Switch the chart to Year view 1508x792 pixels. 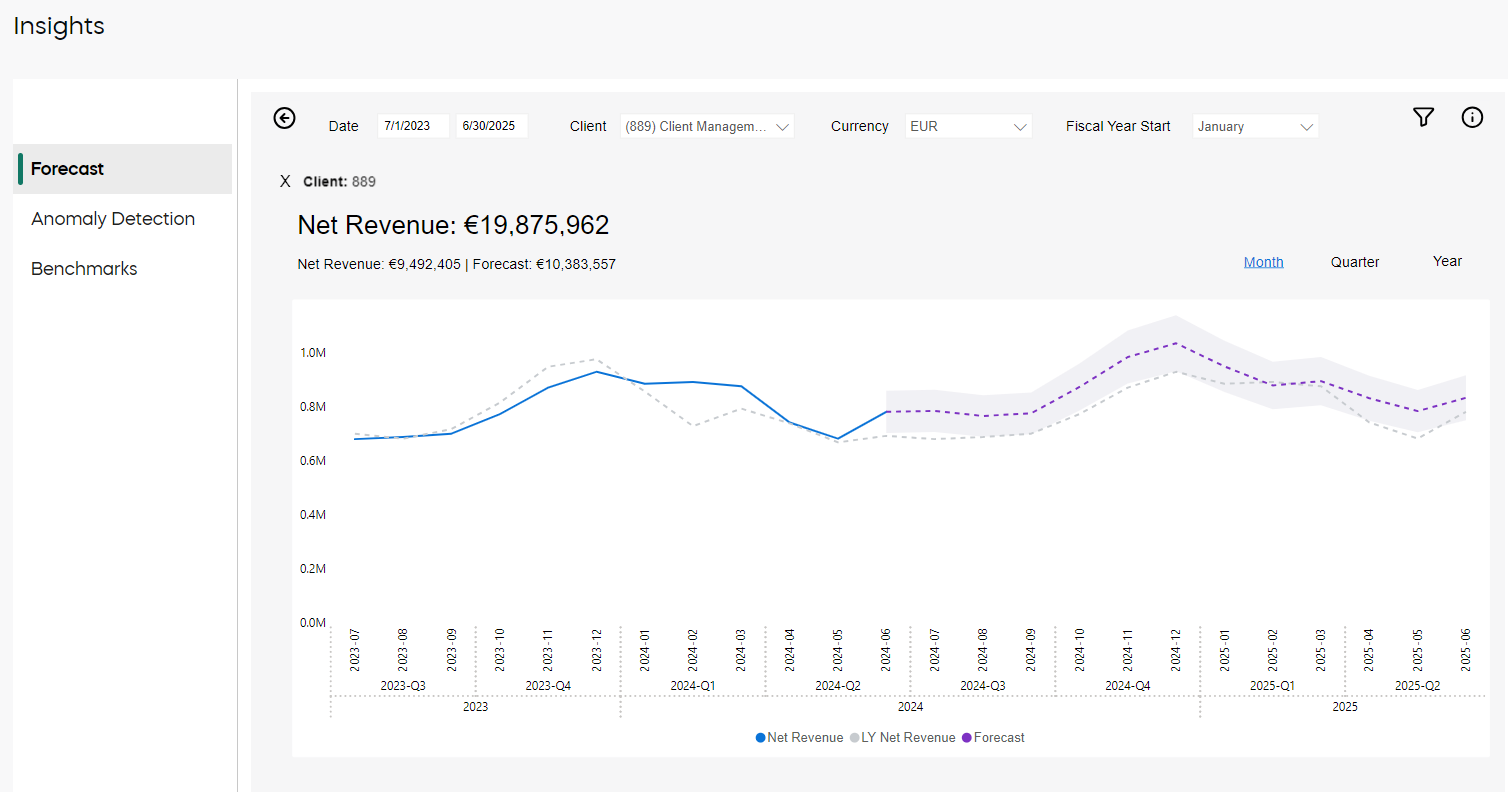(x=1448, y=261)
